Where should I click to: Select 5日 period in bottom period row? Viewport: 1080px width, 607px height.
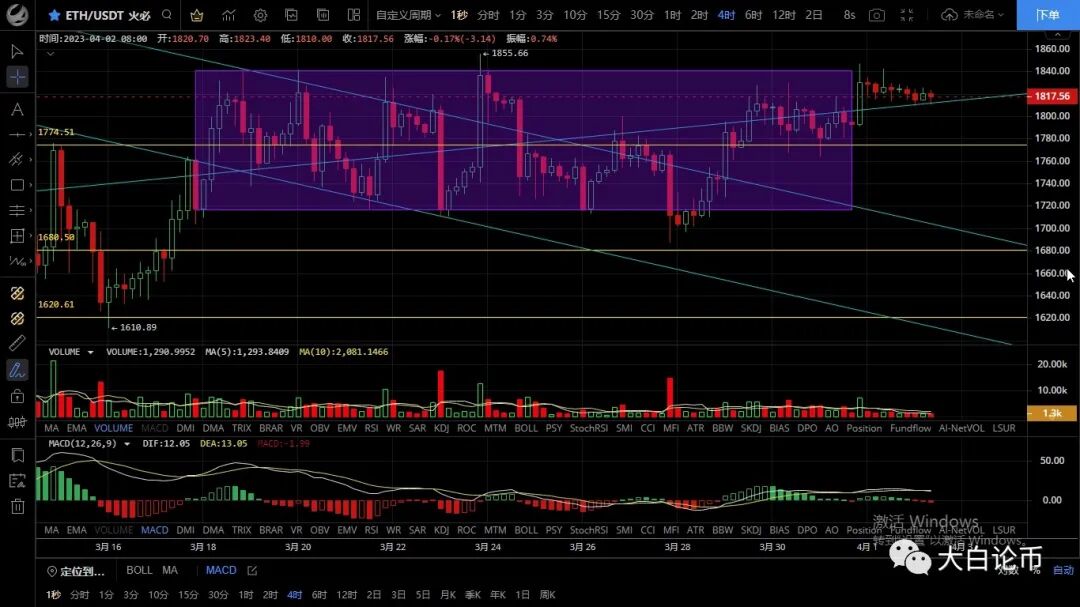(x=423, y=595)
